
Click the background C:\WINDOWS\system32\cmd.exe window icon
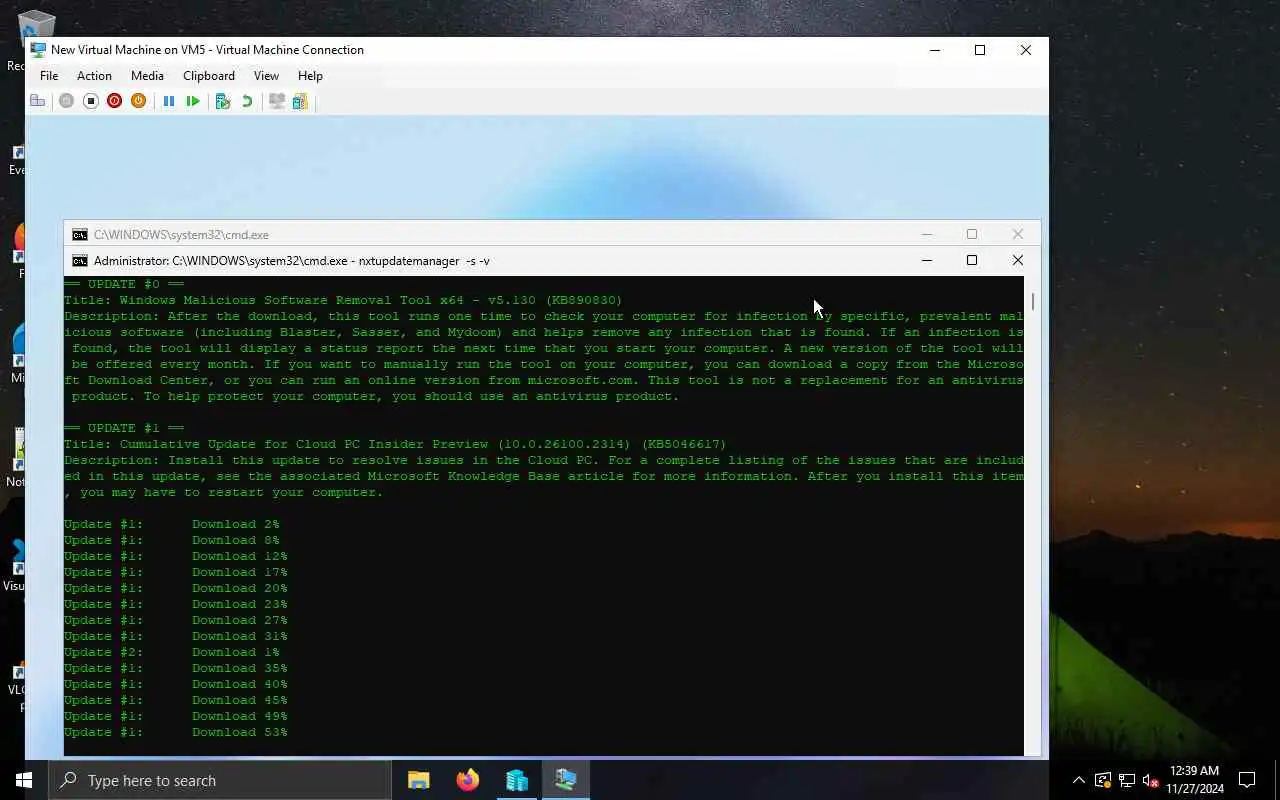click(80, 235)
